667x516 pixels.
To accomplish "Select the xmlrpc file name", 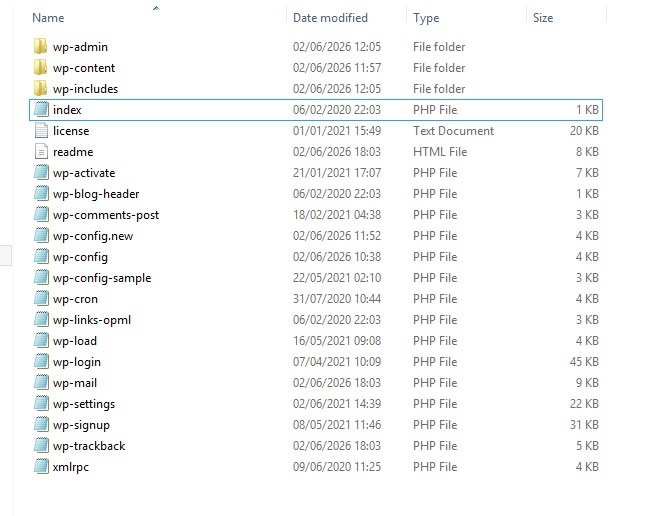I will [71, 467].
